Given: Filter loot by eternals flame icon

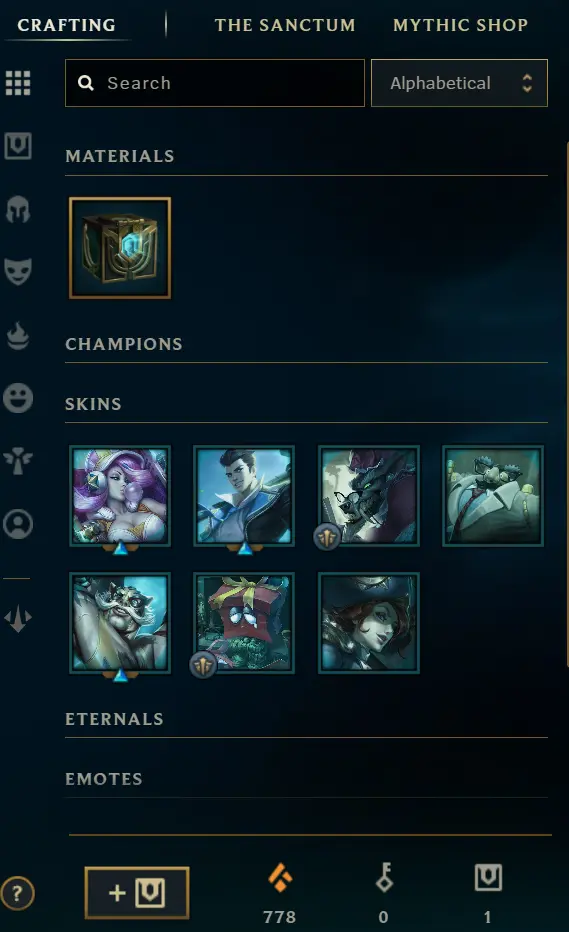Looking at the screenshot, I should coord(18,336).
